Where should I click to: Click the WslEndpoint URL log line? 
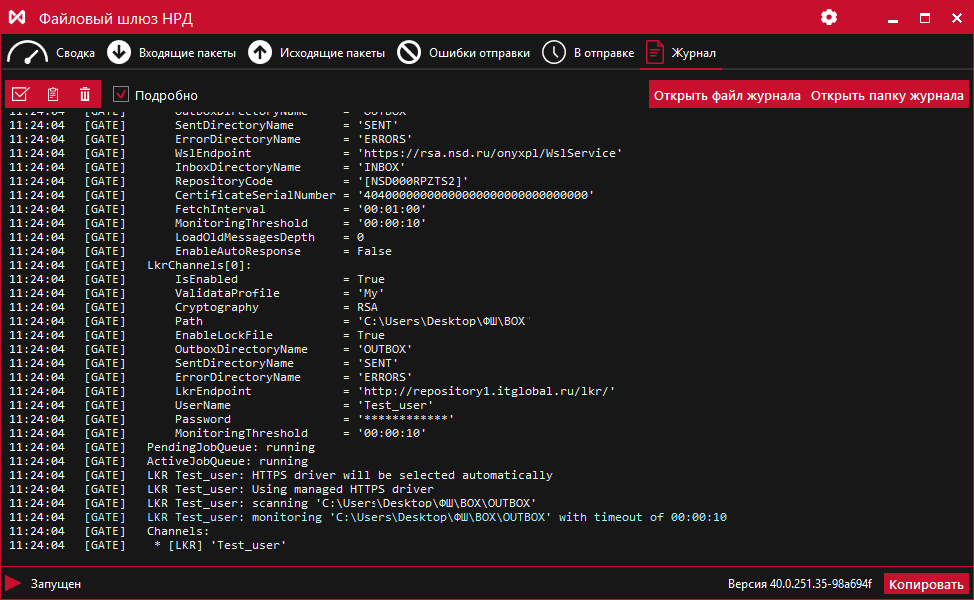point(399,153)
